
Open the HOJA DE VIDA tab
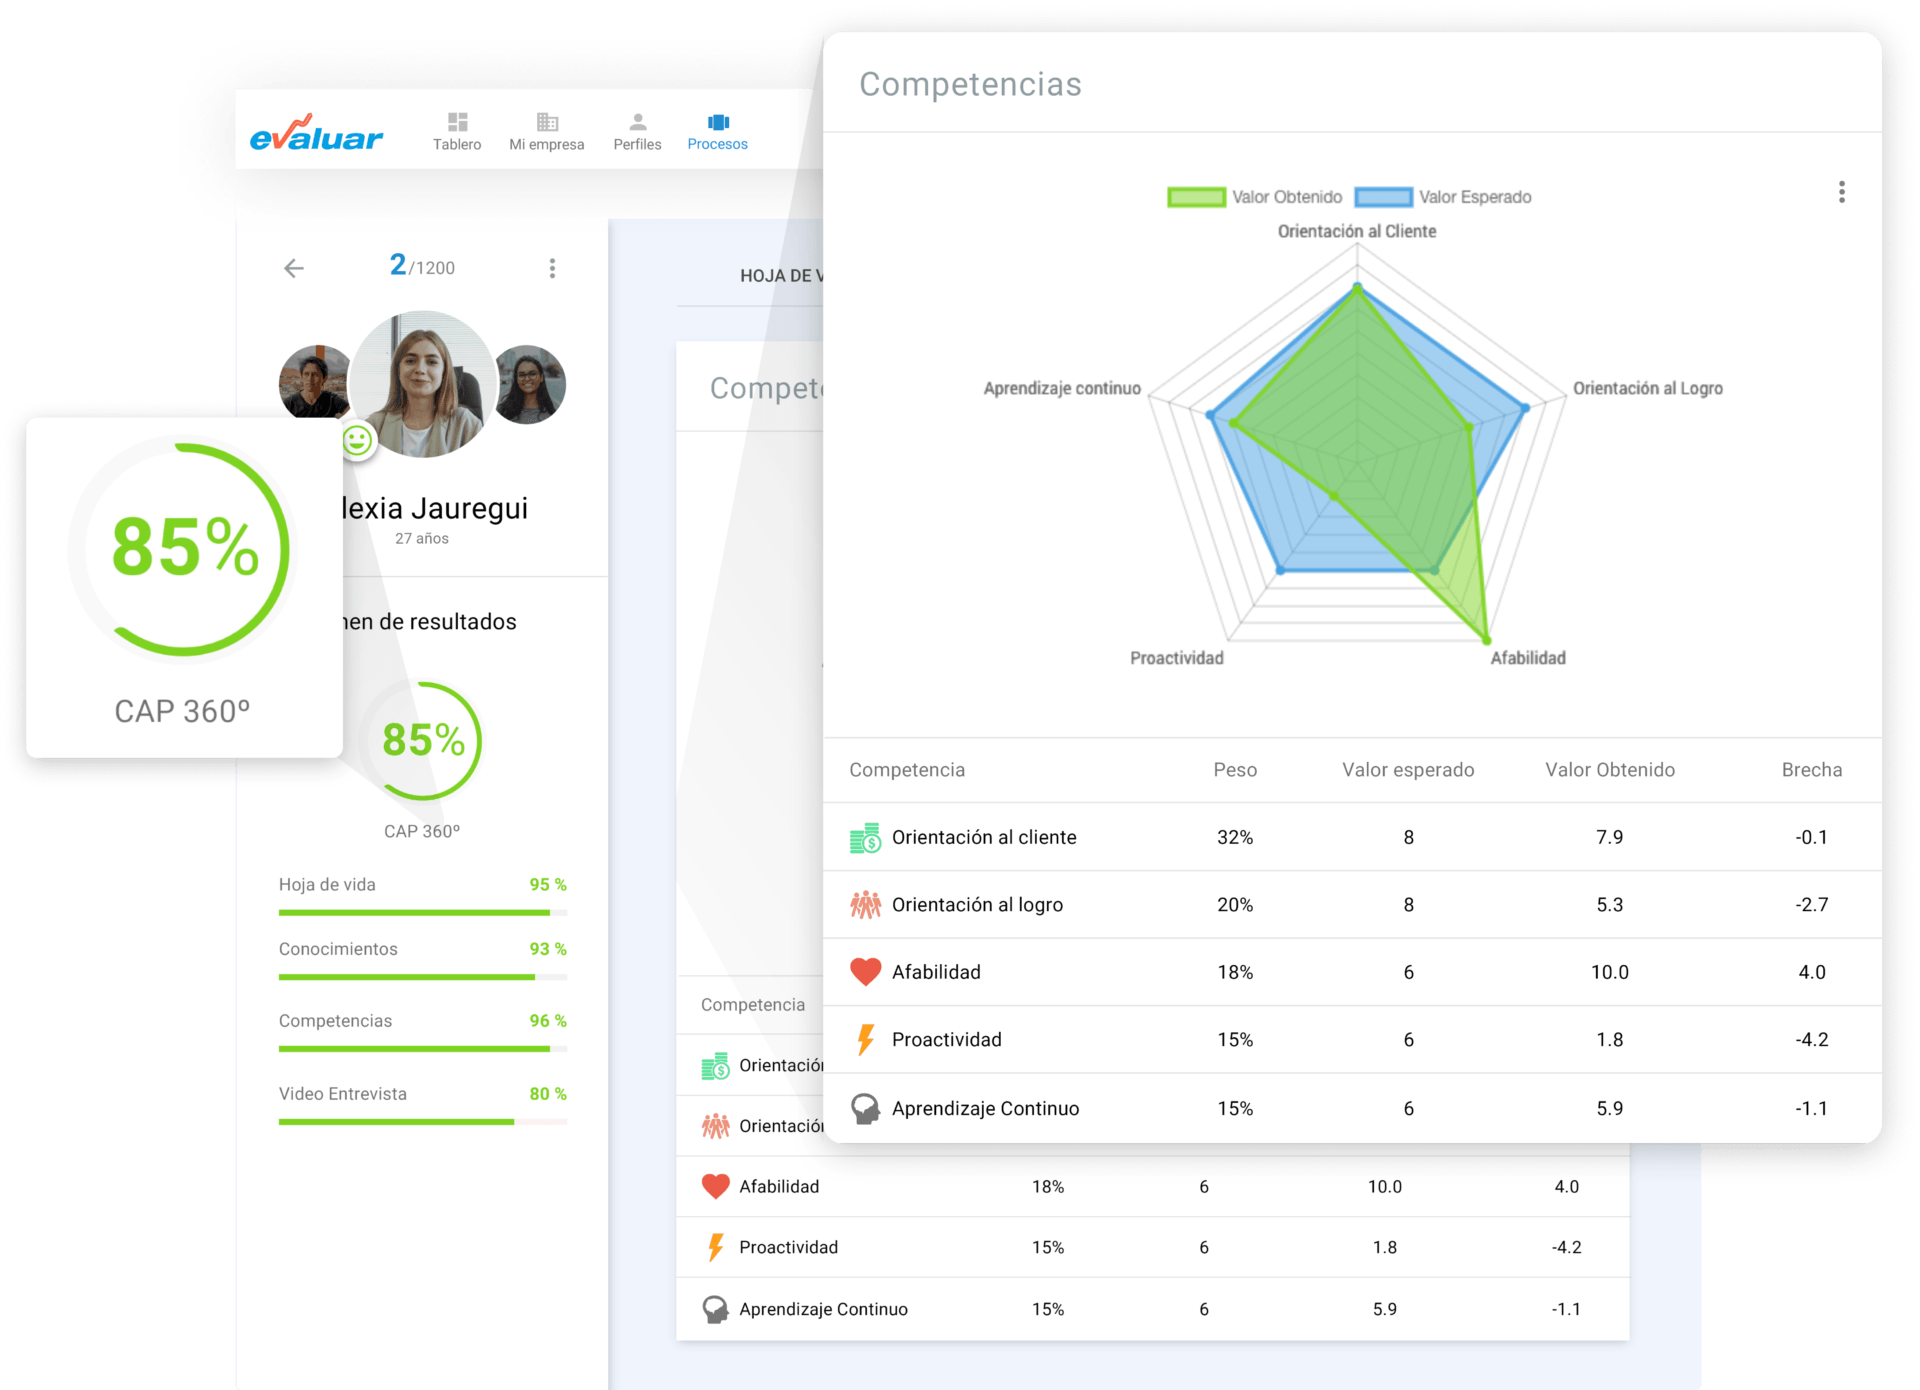[x=780, y=276]
